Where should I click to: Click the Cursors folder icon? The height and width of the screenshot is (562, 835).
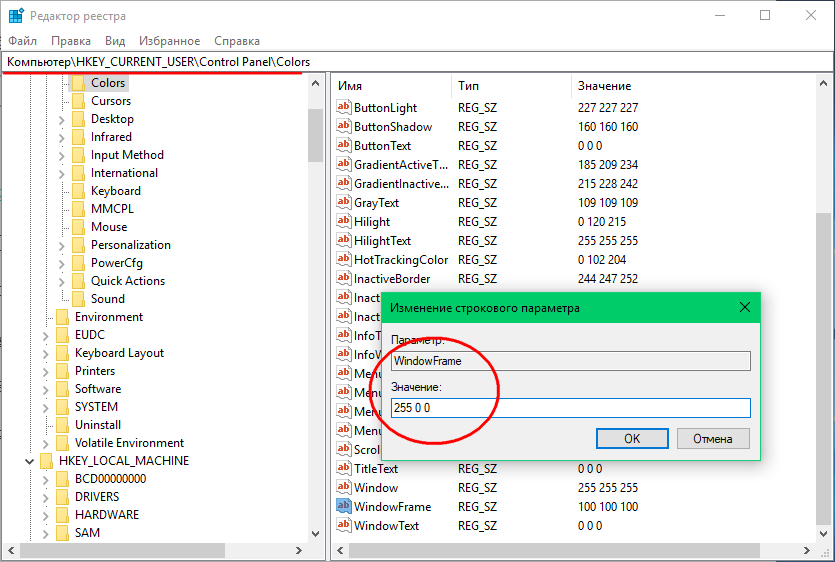[x=78, y=101]
